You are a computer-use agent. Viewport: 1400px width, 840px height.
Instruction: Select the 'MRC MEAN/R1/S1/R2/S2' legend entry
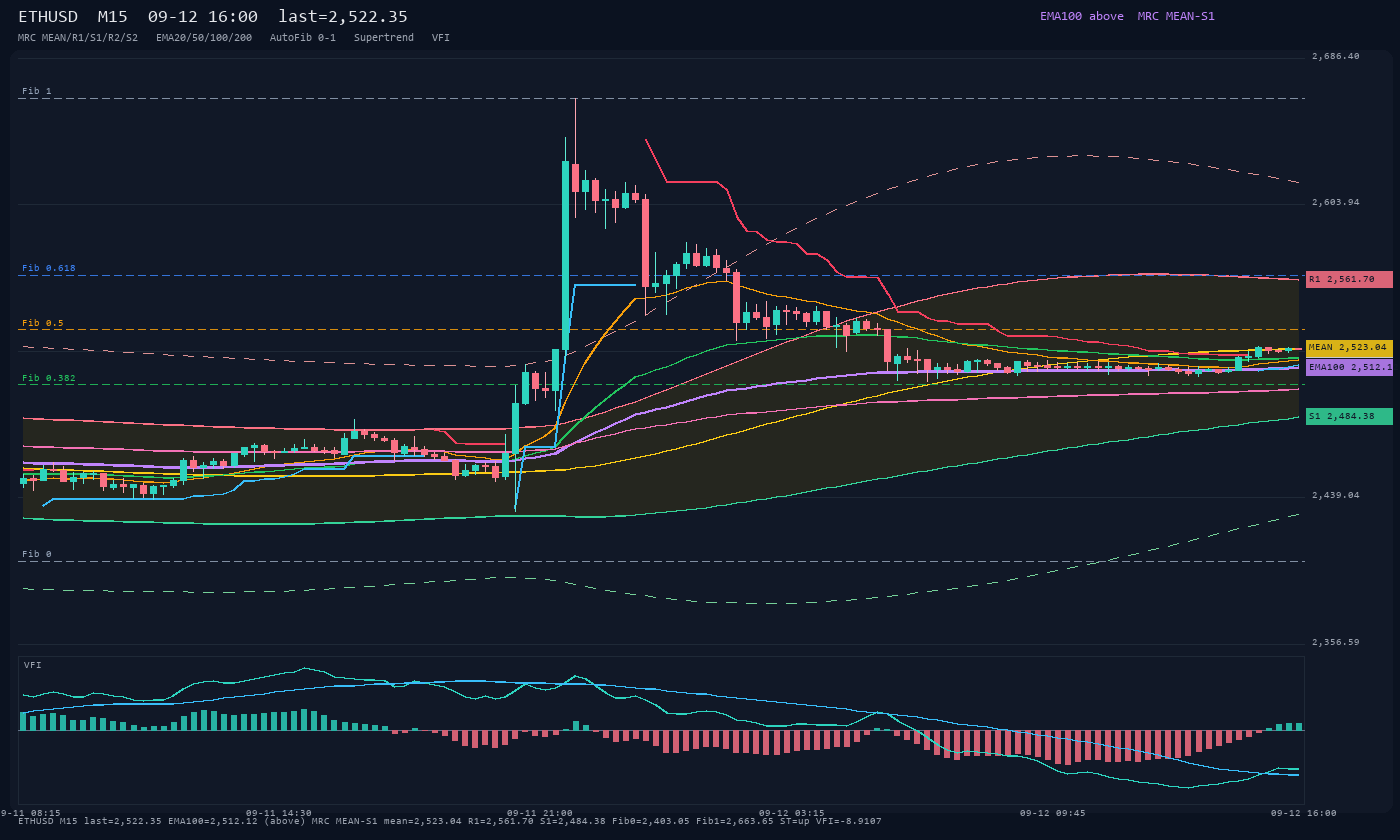[x=78, y=37]
